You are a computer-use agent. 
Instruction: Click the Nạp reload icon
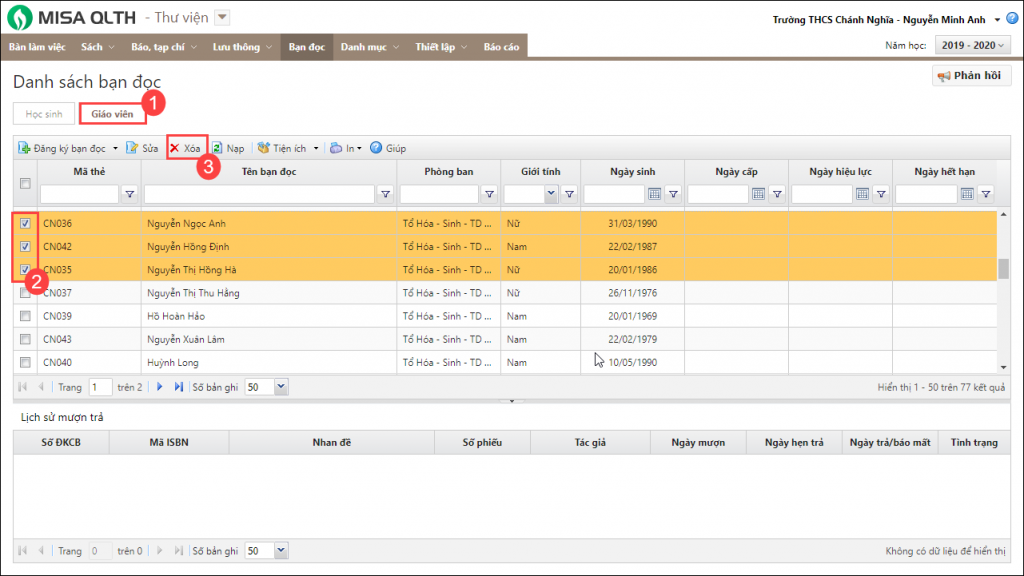tap(217, 148)
